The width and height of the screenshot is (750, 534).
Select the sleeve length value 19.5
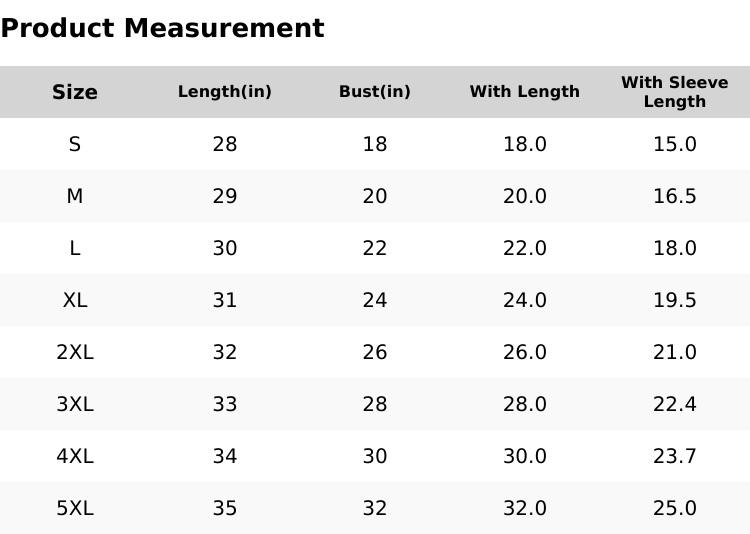point(675,300)
